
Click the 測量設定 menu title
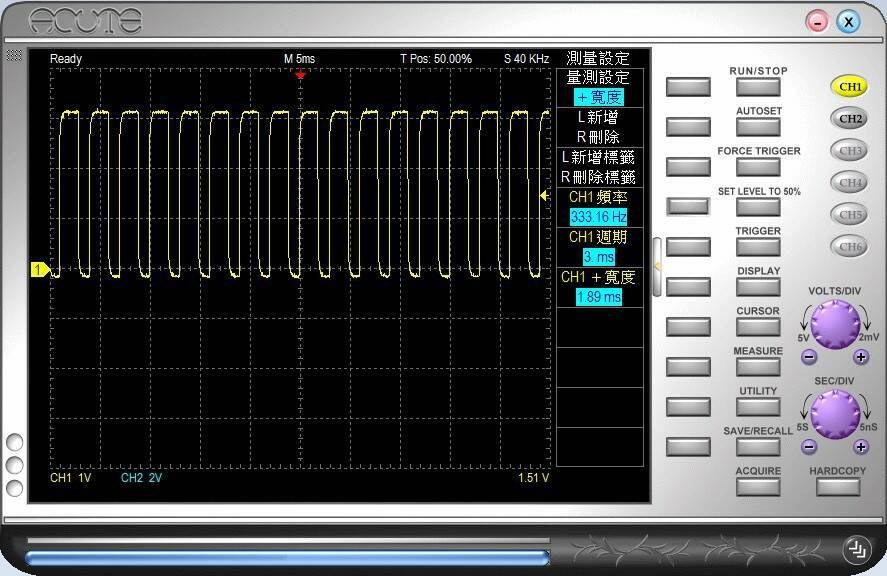pos(598,58)
